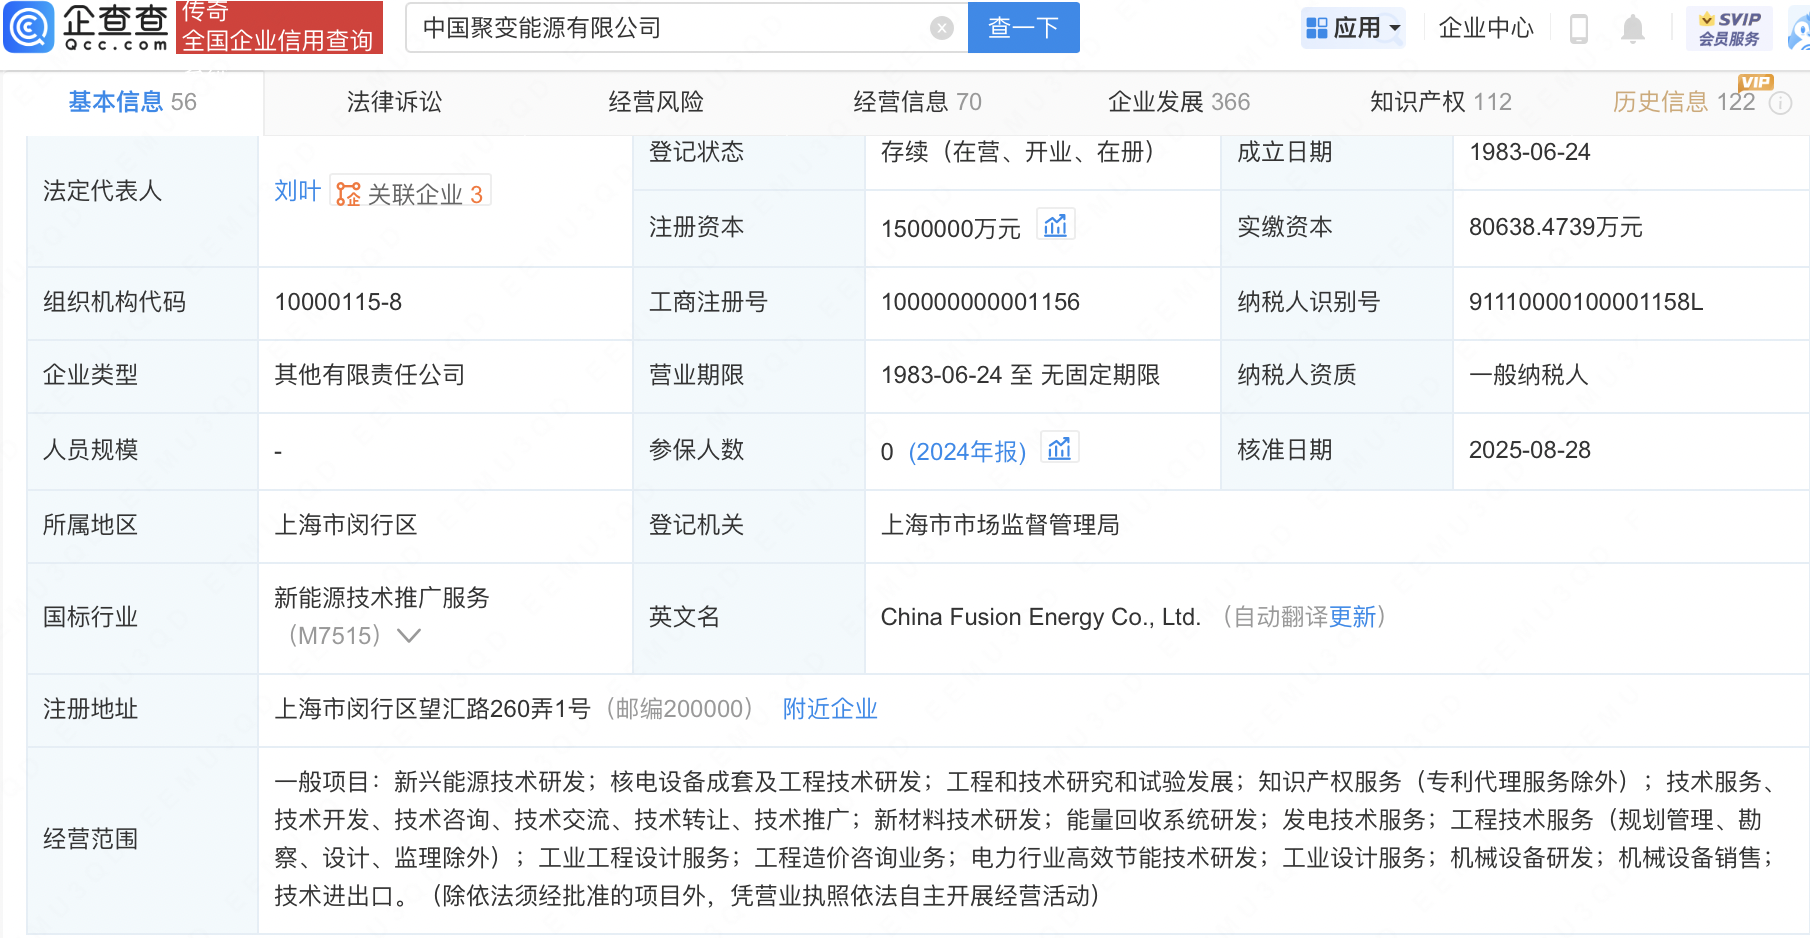Select the establishment date 1983-06-24 value
1810x938 pixels.
coord(1529,152)
